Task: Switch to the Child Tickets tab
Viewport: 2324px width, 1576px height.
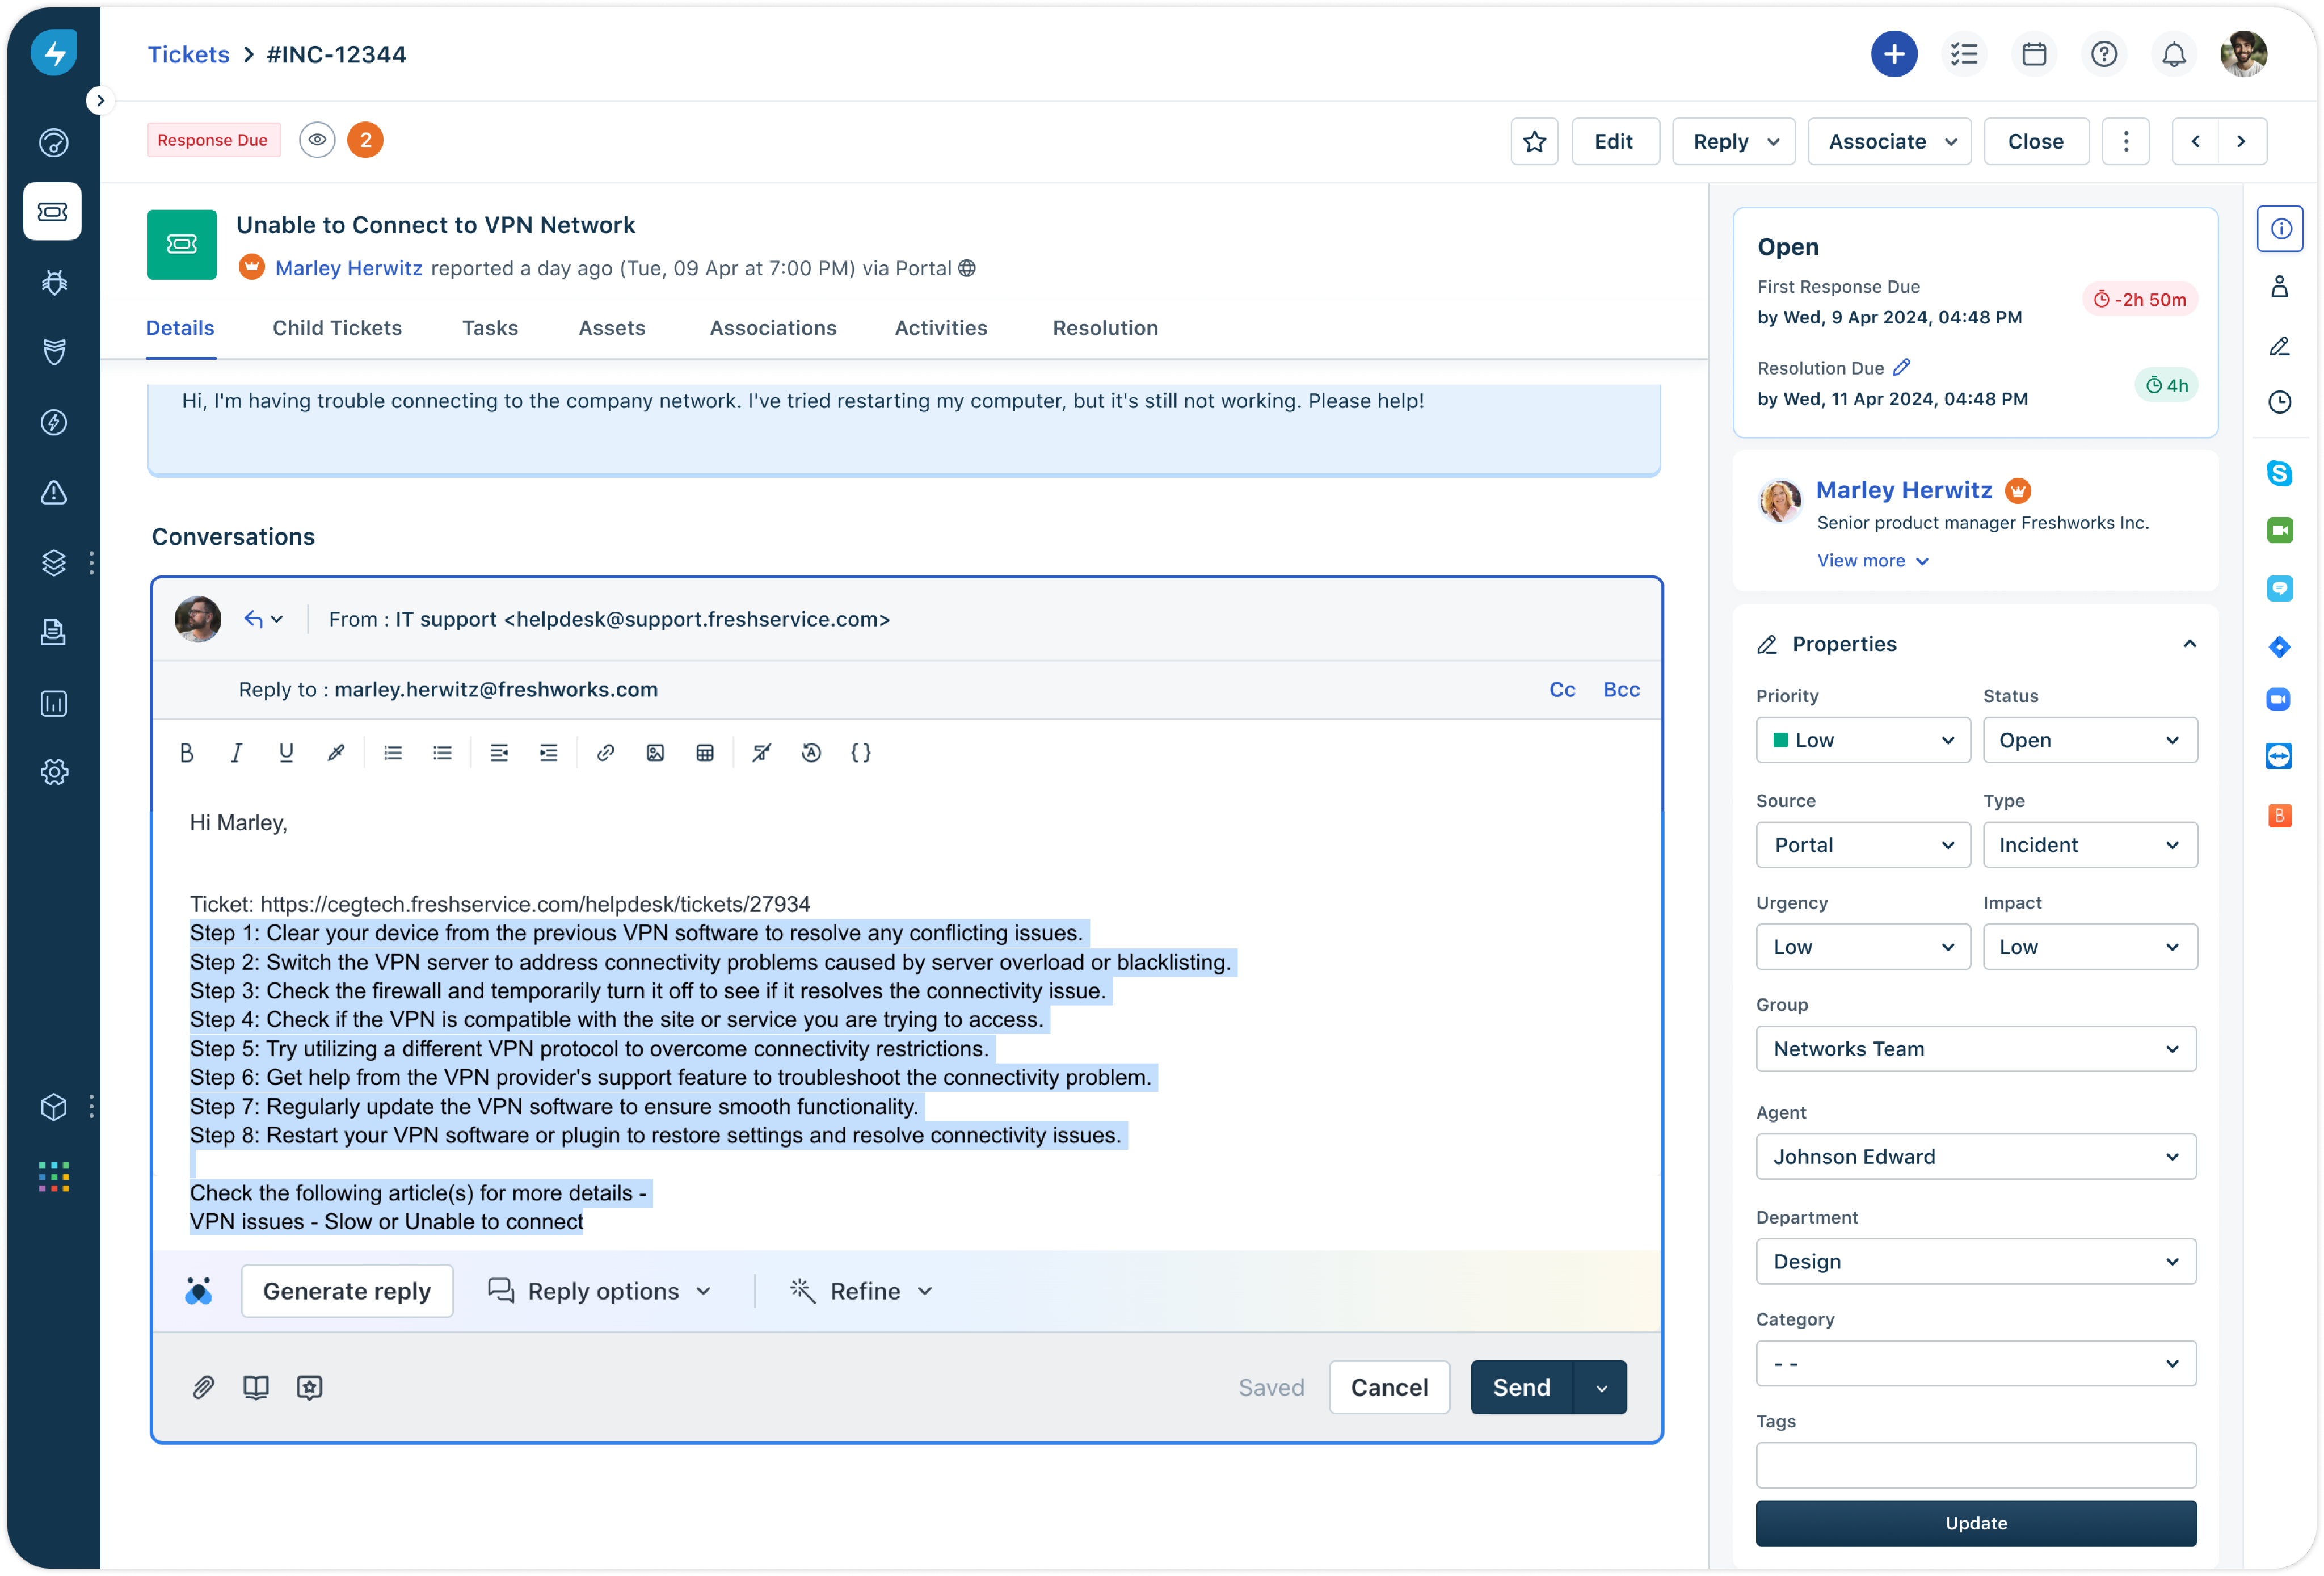Action: click(x=337, y=328)
